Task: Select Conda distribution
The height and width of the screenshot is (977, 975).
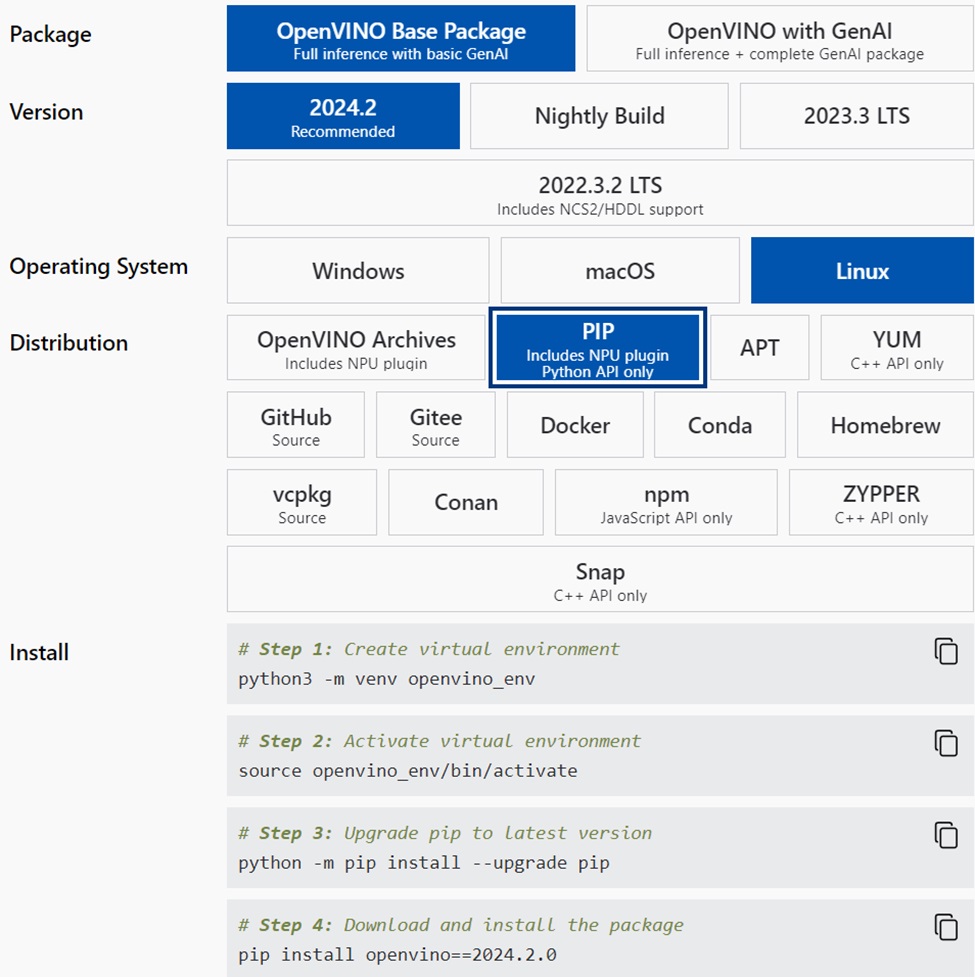Action: click(x=720, y=425)
